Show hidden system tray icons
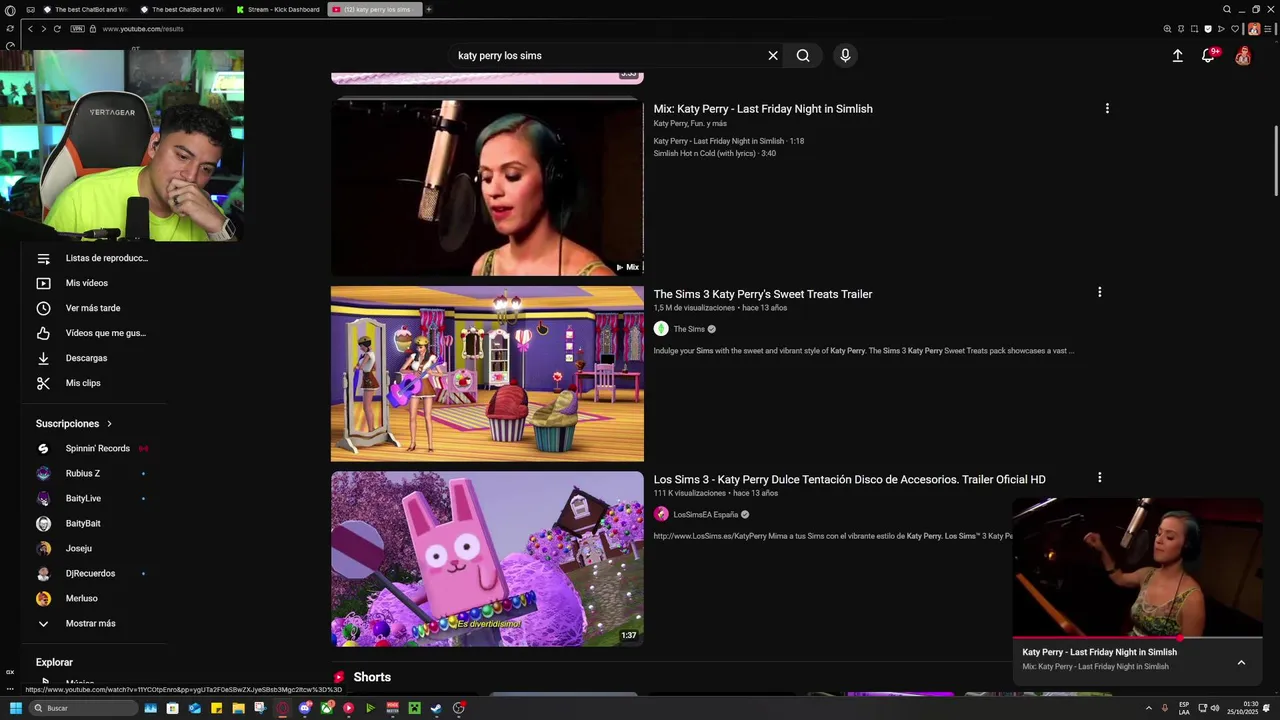 coord(1148,708)
